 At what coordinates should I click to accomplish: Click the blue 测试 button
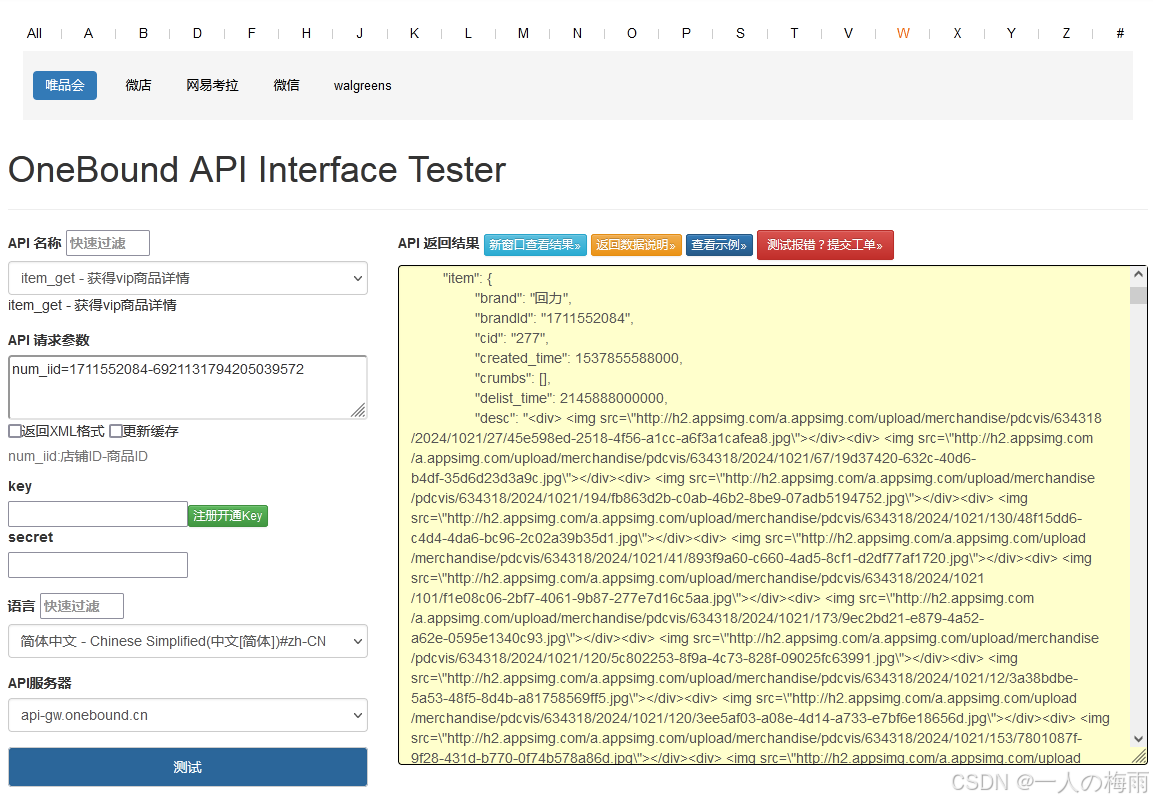pyautogui.click(x=188, y=767)
